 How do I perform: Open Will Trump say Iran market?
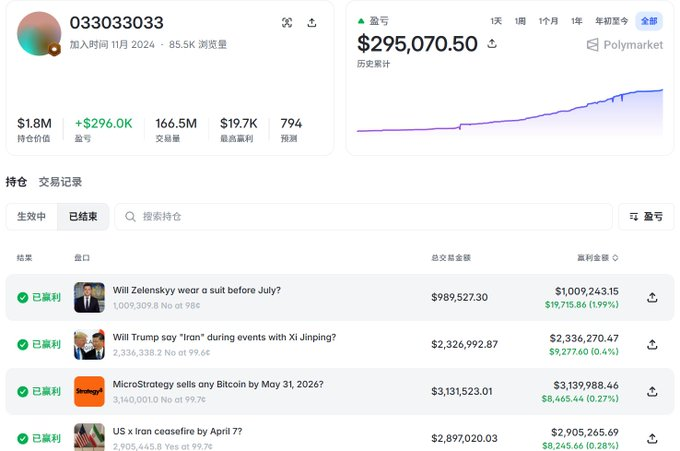[224, 337]
